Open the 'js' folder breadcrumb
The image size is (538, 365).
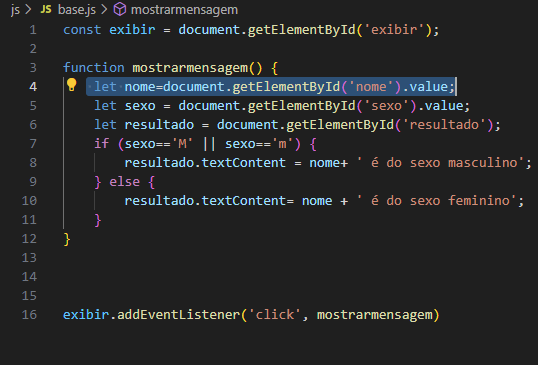point(15,10)
